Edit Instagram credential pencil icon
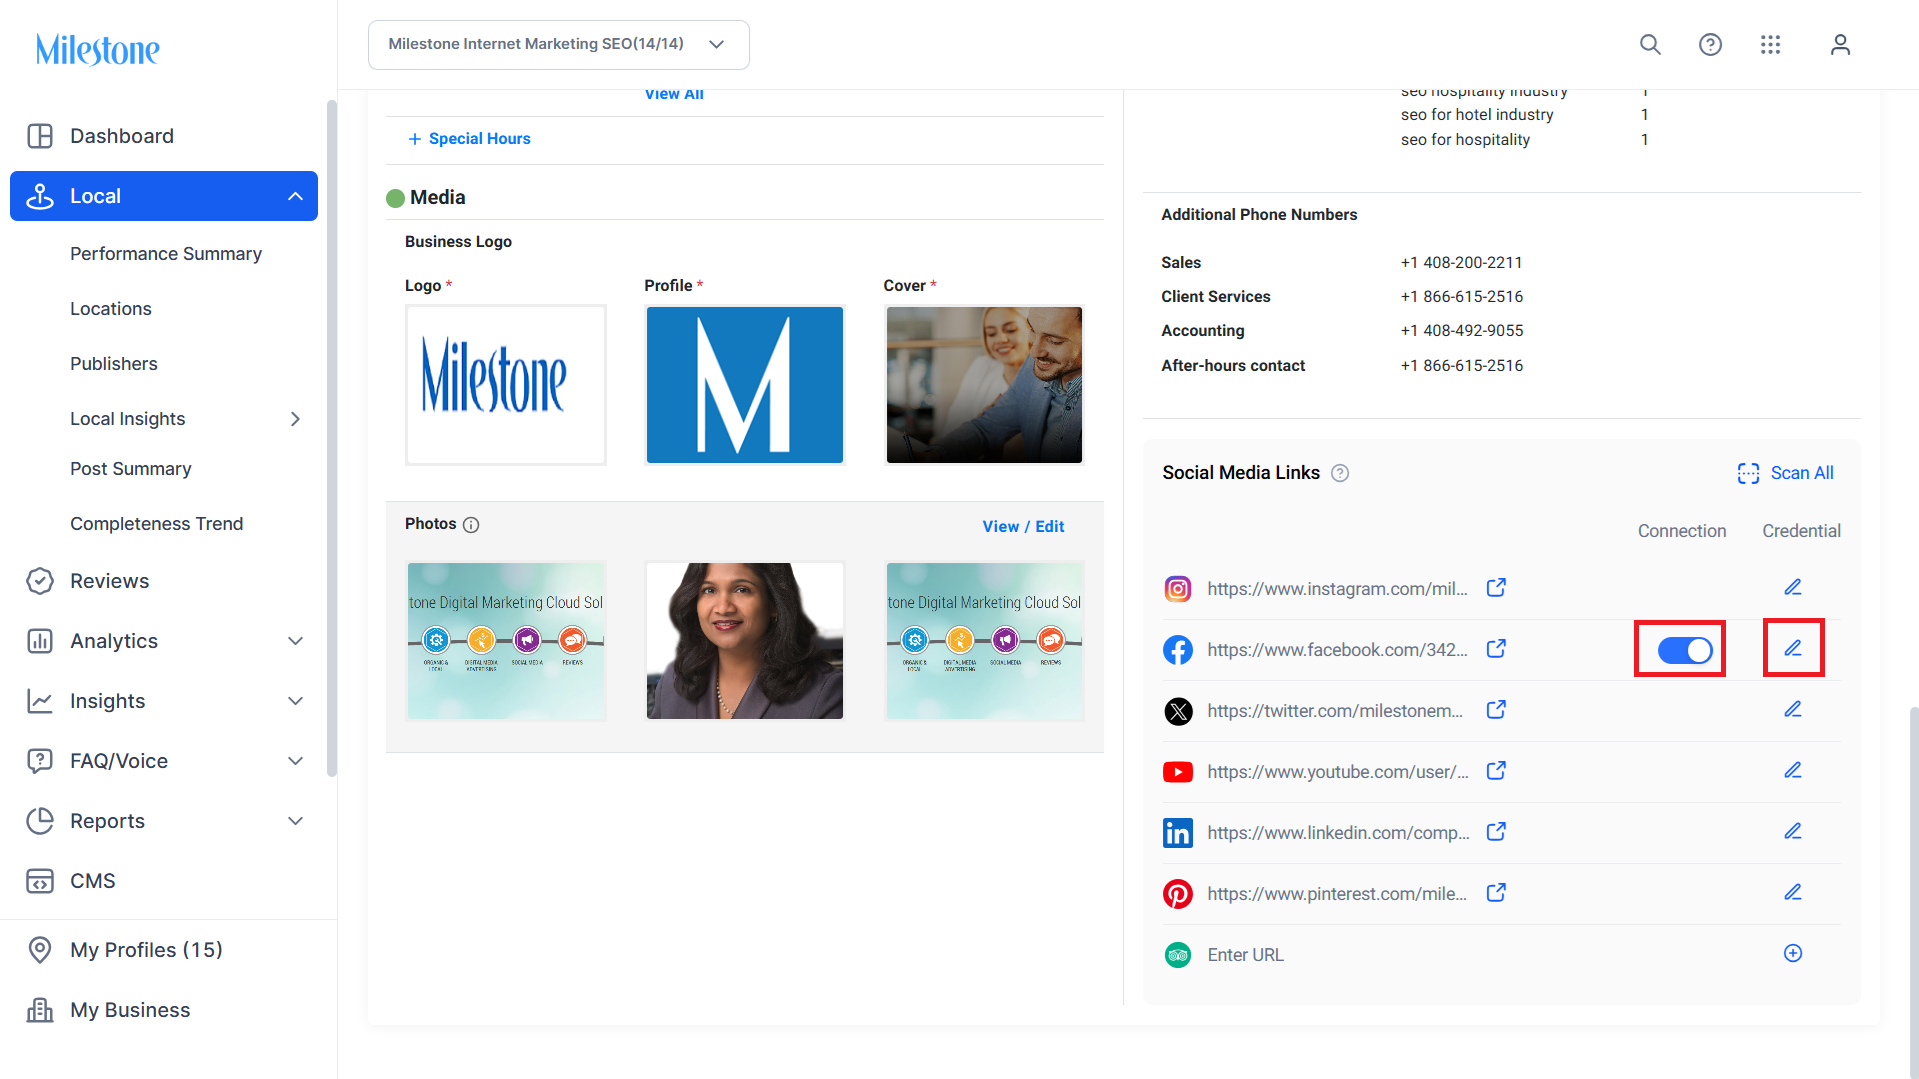The height and width of the screenshot is (1079, 1919). point(1793,587)
